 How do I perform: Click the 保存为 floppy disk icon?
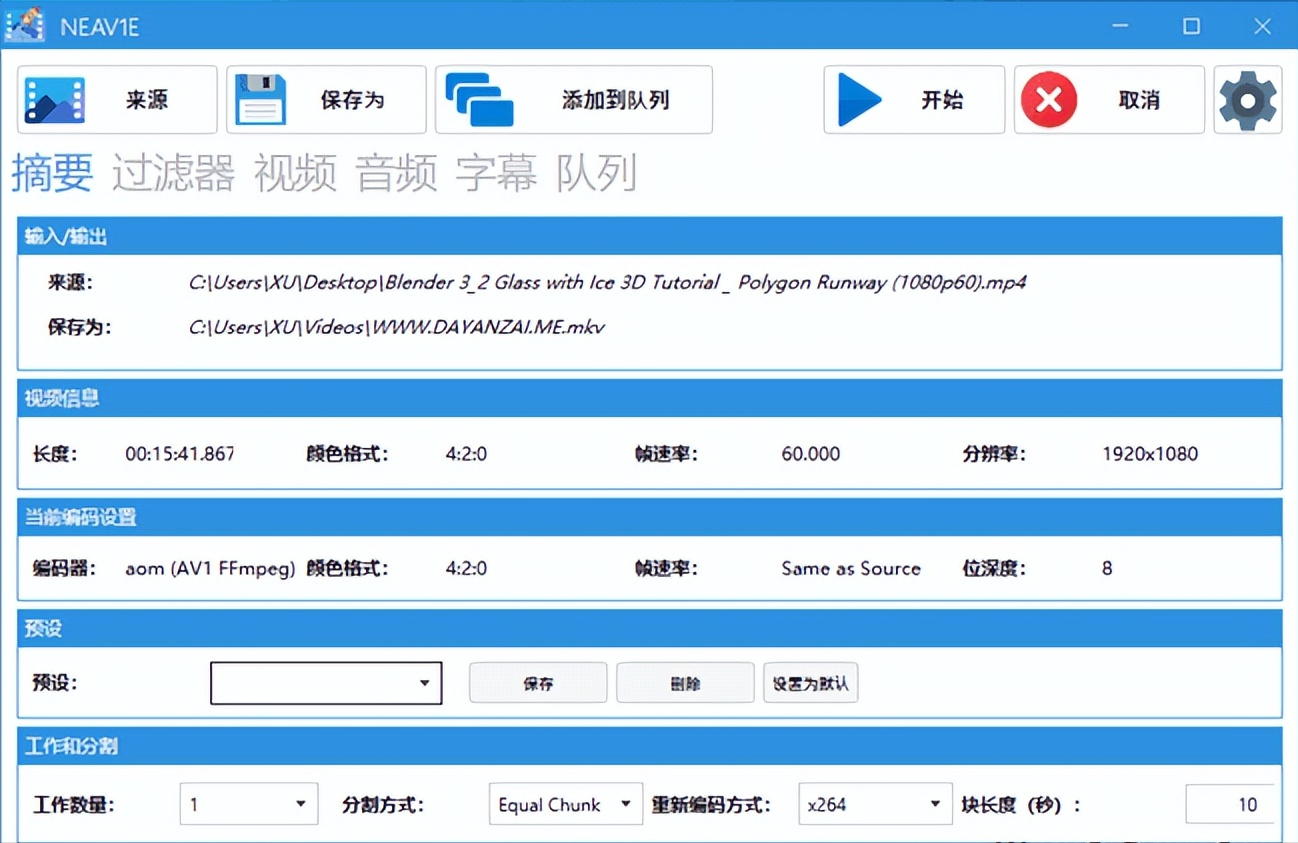coord(260,100)
